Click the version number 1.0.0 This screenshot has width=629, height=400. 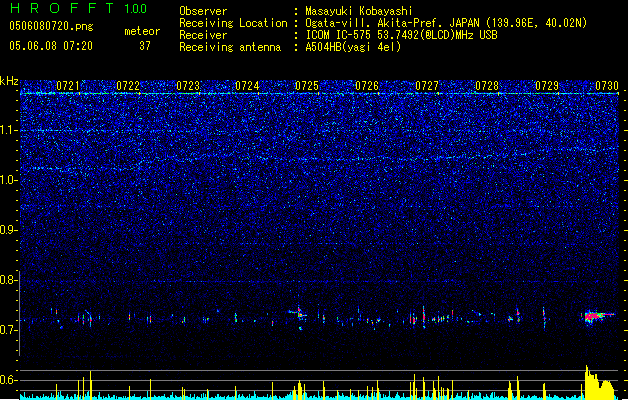(x=136, y=9)
